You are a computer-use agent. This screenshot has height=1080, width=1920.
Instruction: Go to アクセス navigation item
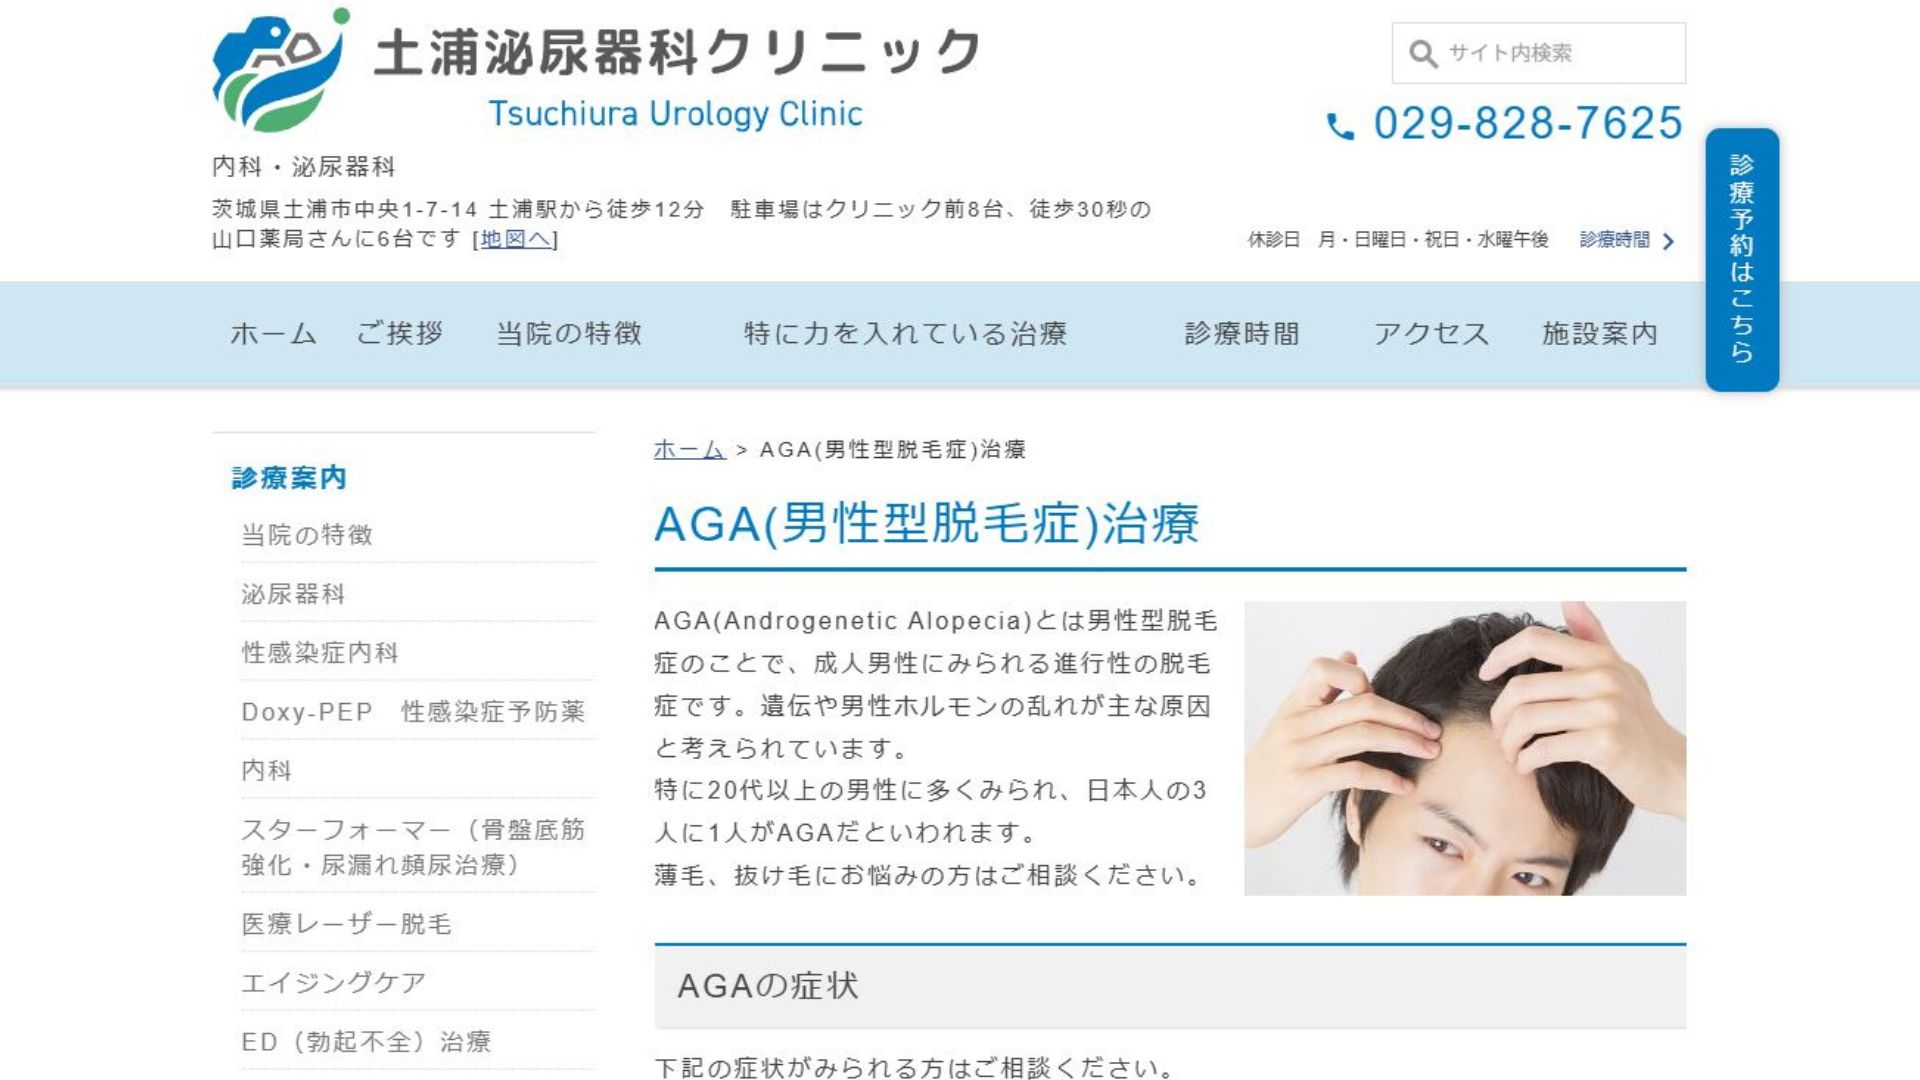point(1431,334)
